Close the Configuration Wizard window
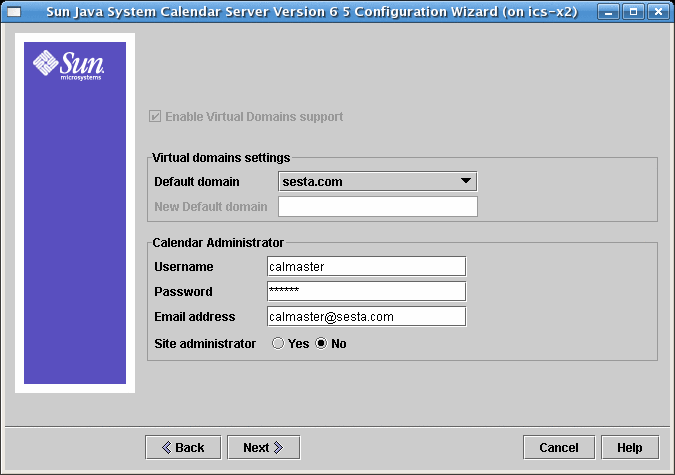The height and width of the screenshot is (475, 675). [x=659, y=12]
